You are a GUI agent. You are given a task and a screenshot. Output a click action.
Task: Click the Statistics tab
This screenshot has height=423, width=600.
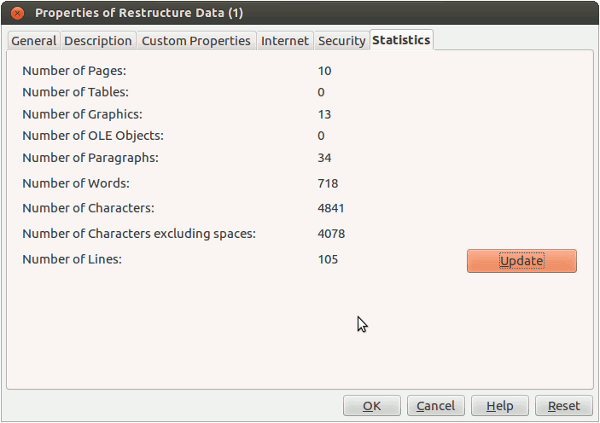401,40
